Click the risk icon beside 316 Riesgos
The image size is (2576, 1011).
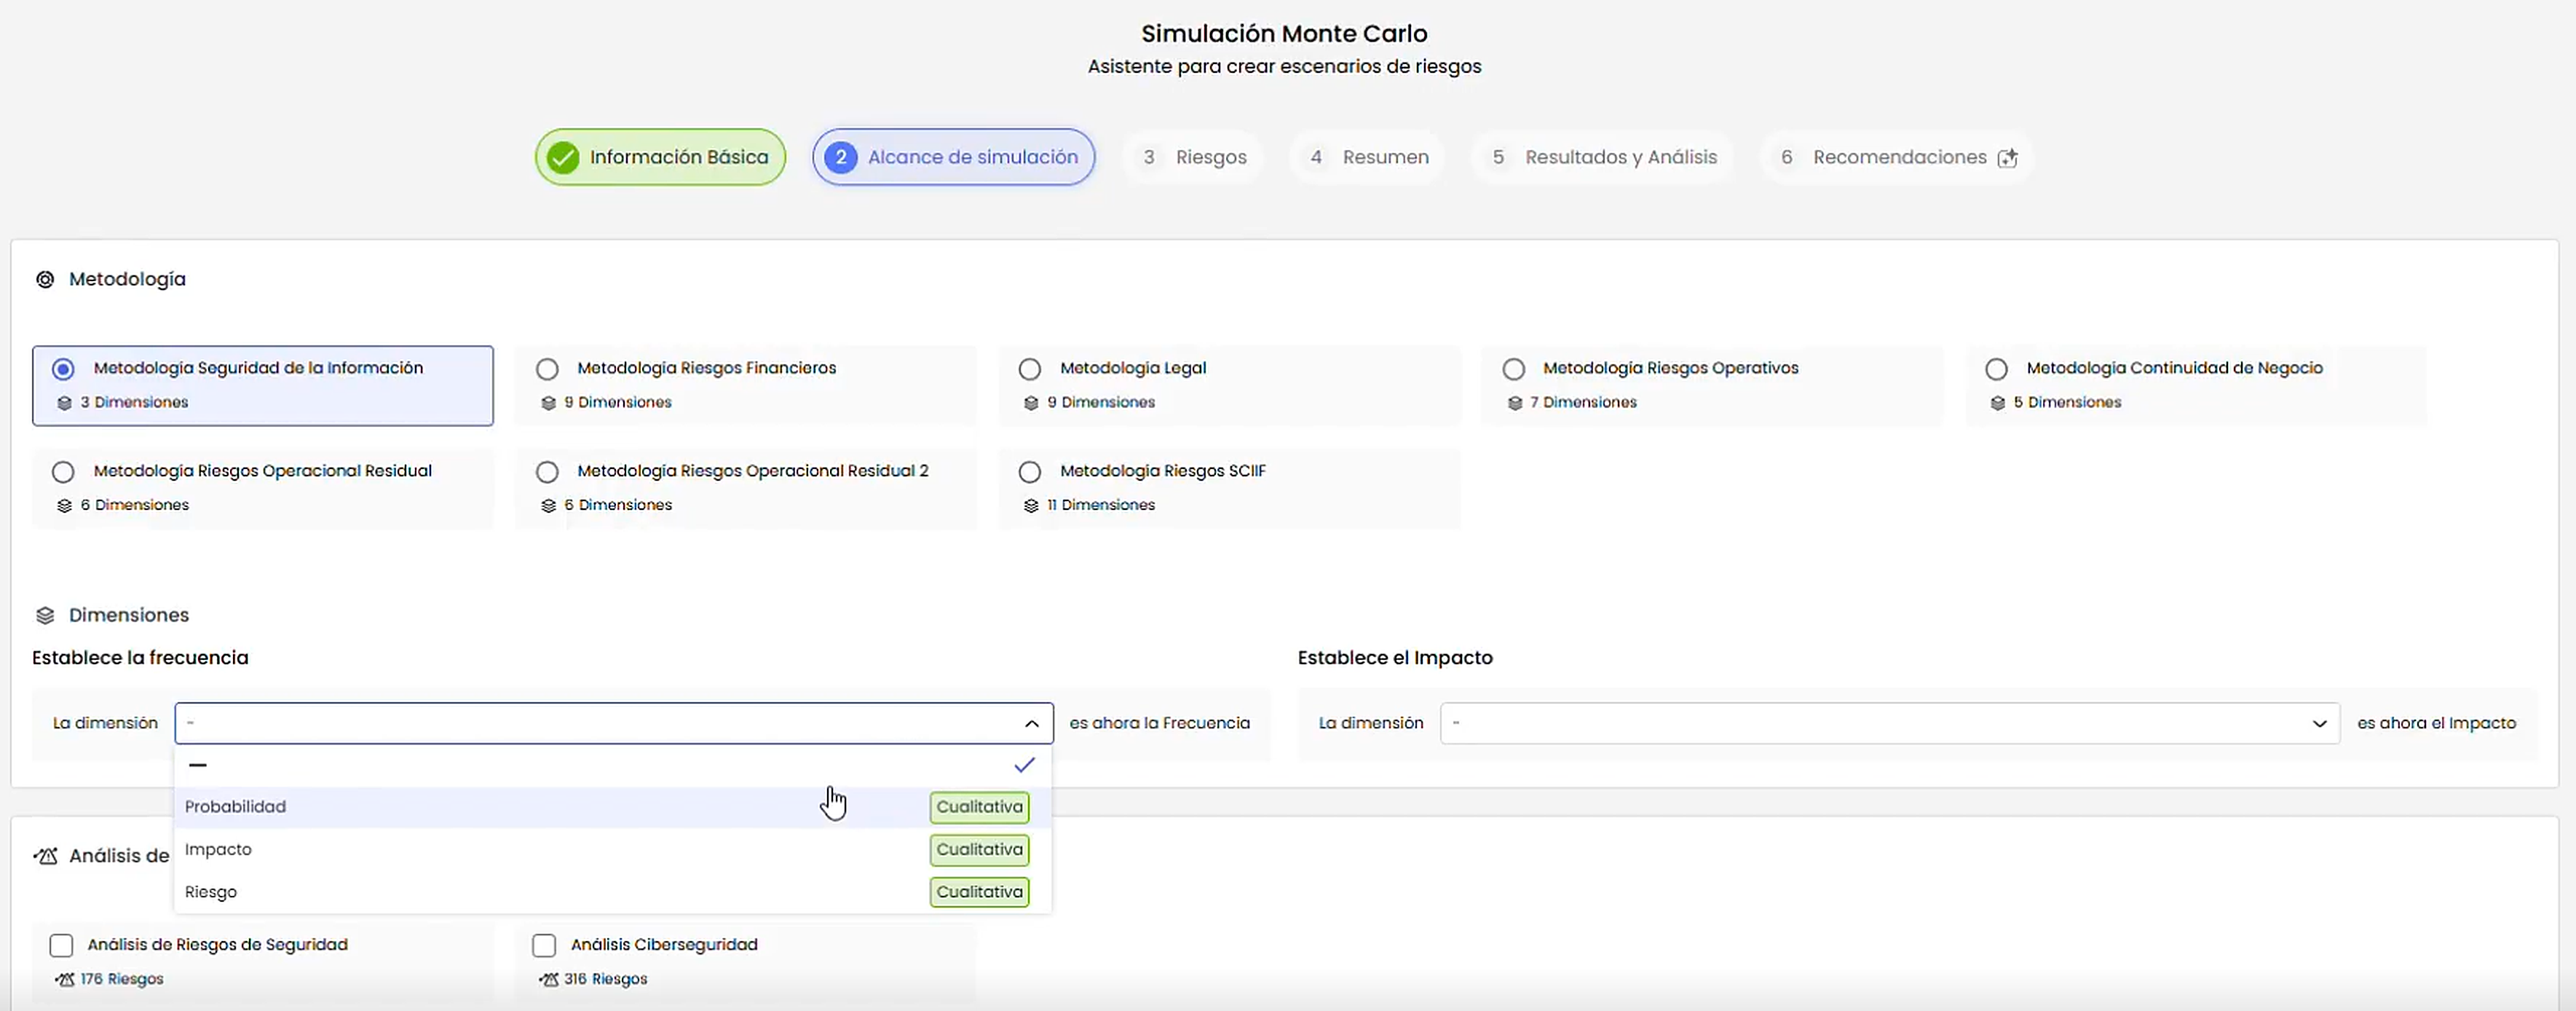(548, 979)
